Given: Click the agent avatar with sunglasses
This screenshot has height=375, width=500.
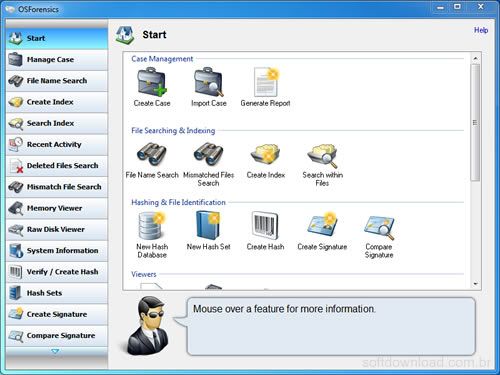Looking at the screenshot, I should click(148, 326).
